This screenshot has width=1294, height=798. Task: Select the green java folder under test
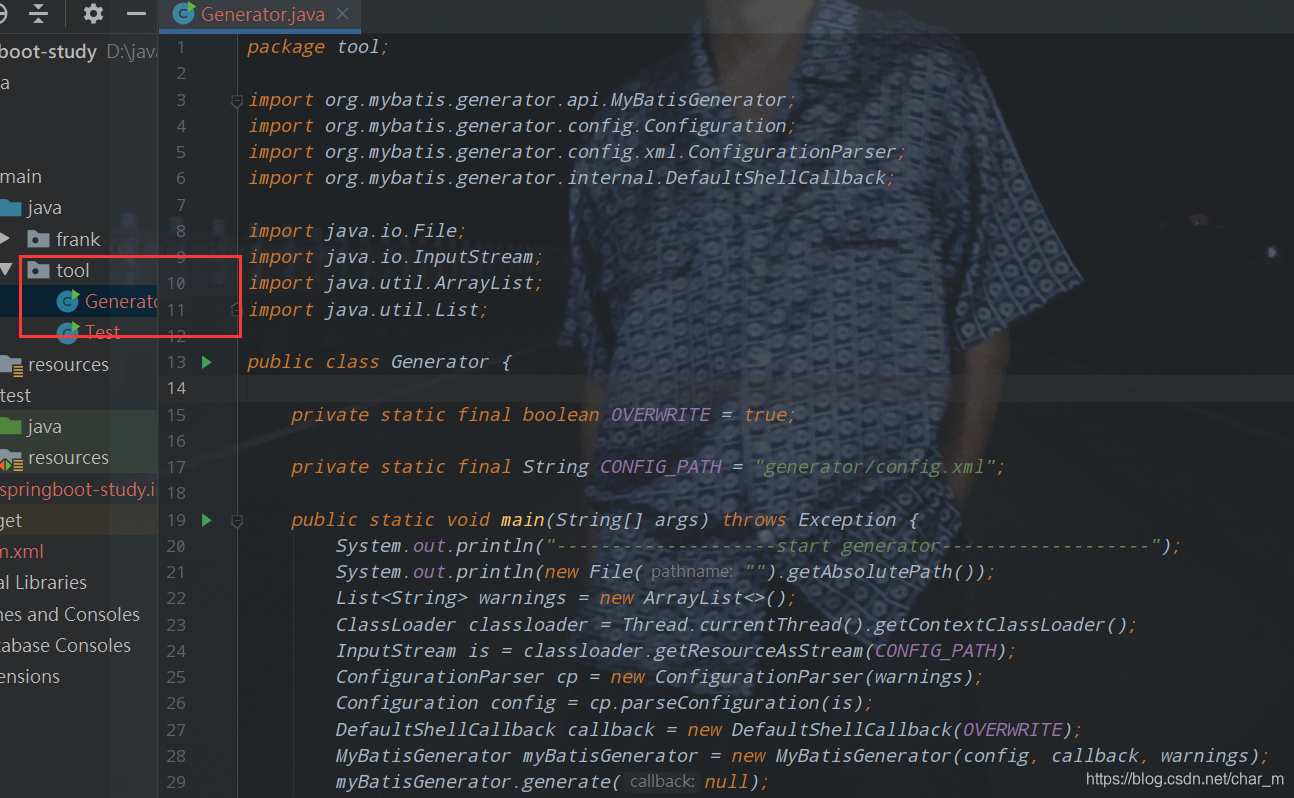(45, 427)
